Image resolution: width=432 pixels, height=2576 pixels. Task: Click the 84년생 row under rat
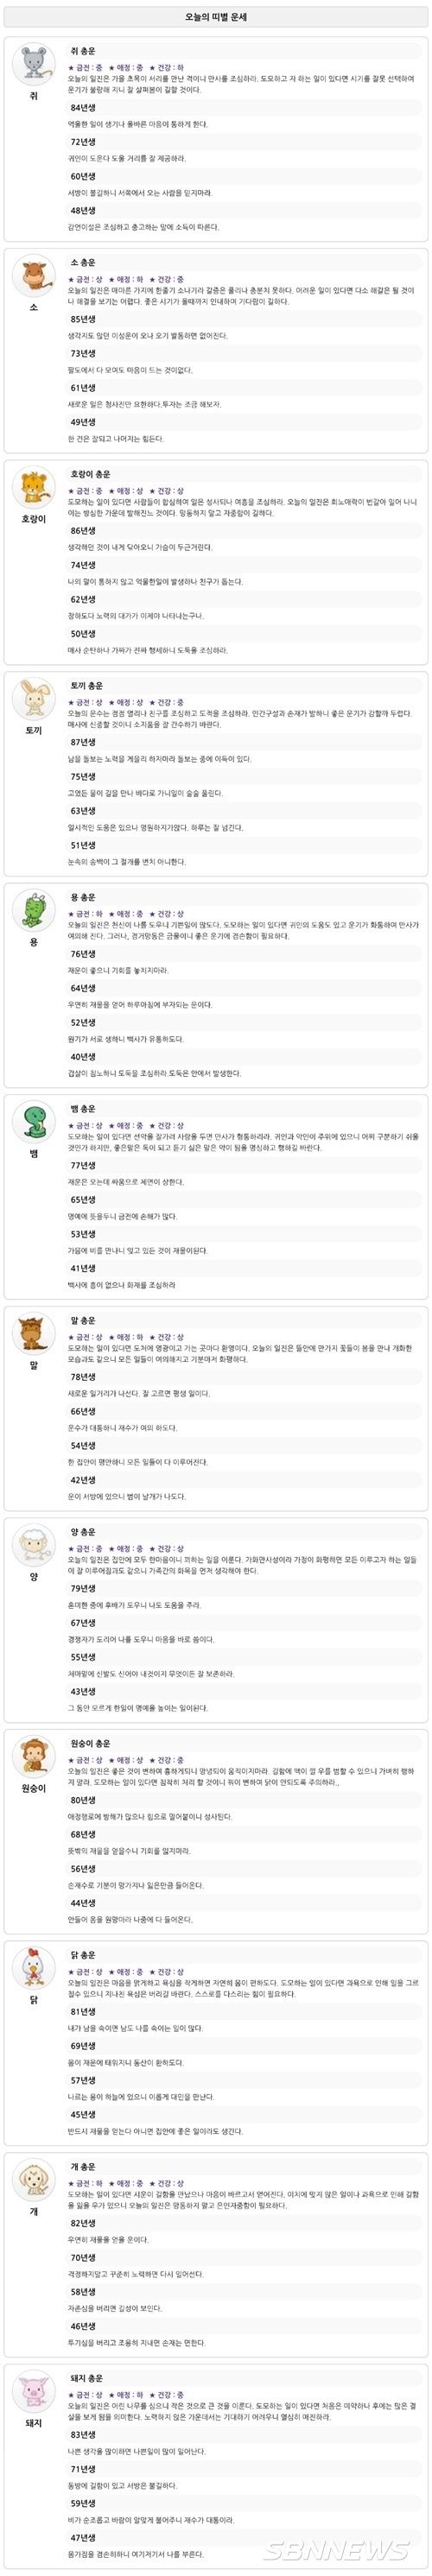pos(244,108)
